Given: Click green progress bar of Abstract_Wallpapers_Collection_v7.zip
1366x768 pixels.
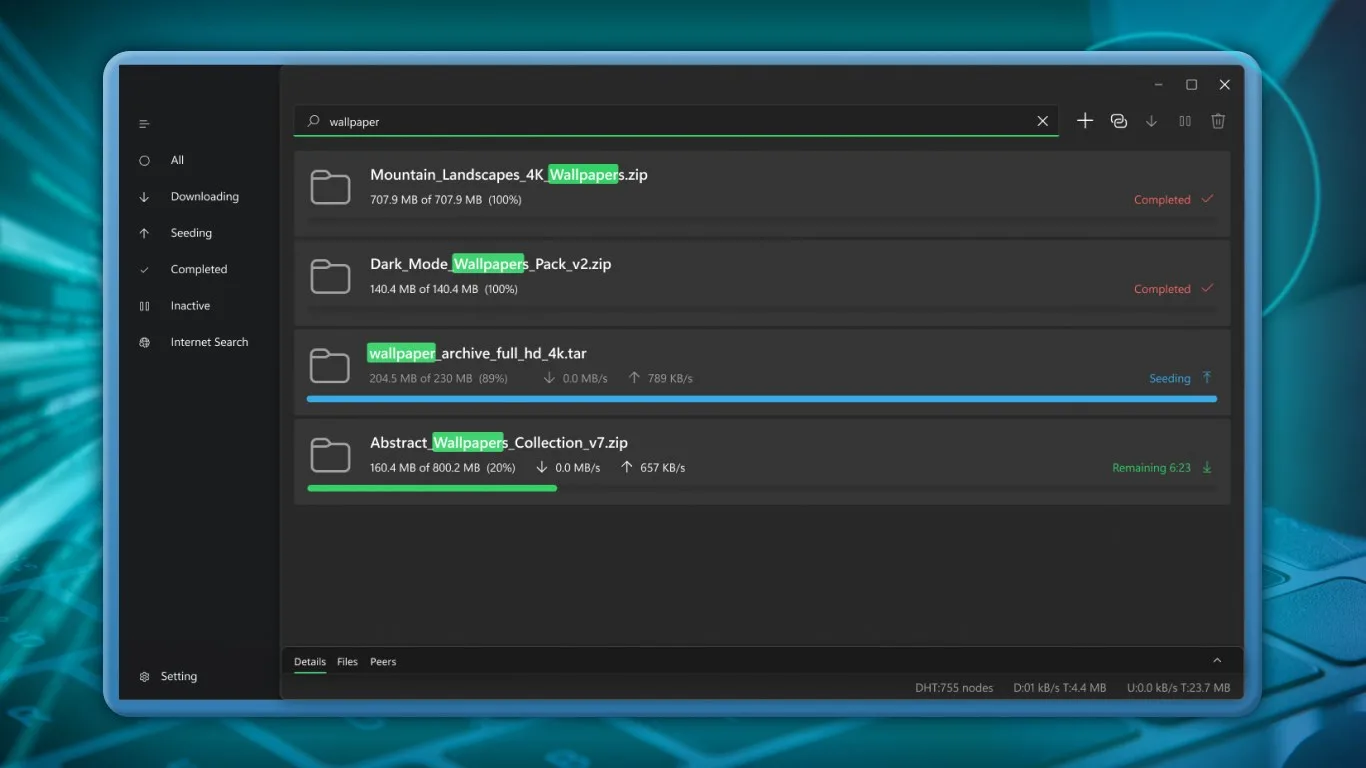Looking at the screenshot, I should tap(432, 488).
